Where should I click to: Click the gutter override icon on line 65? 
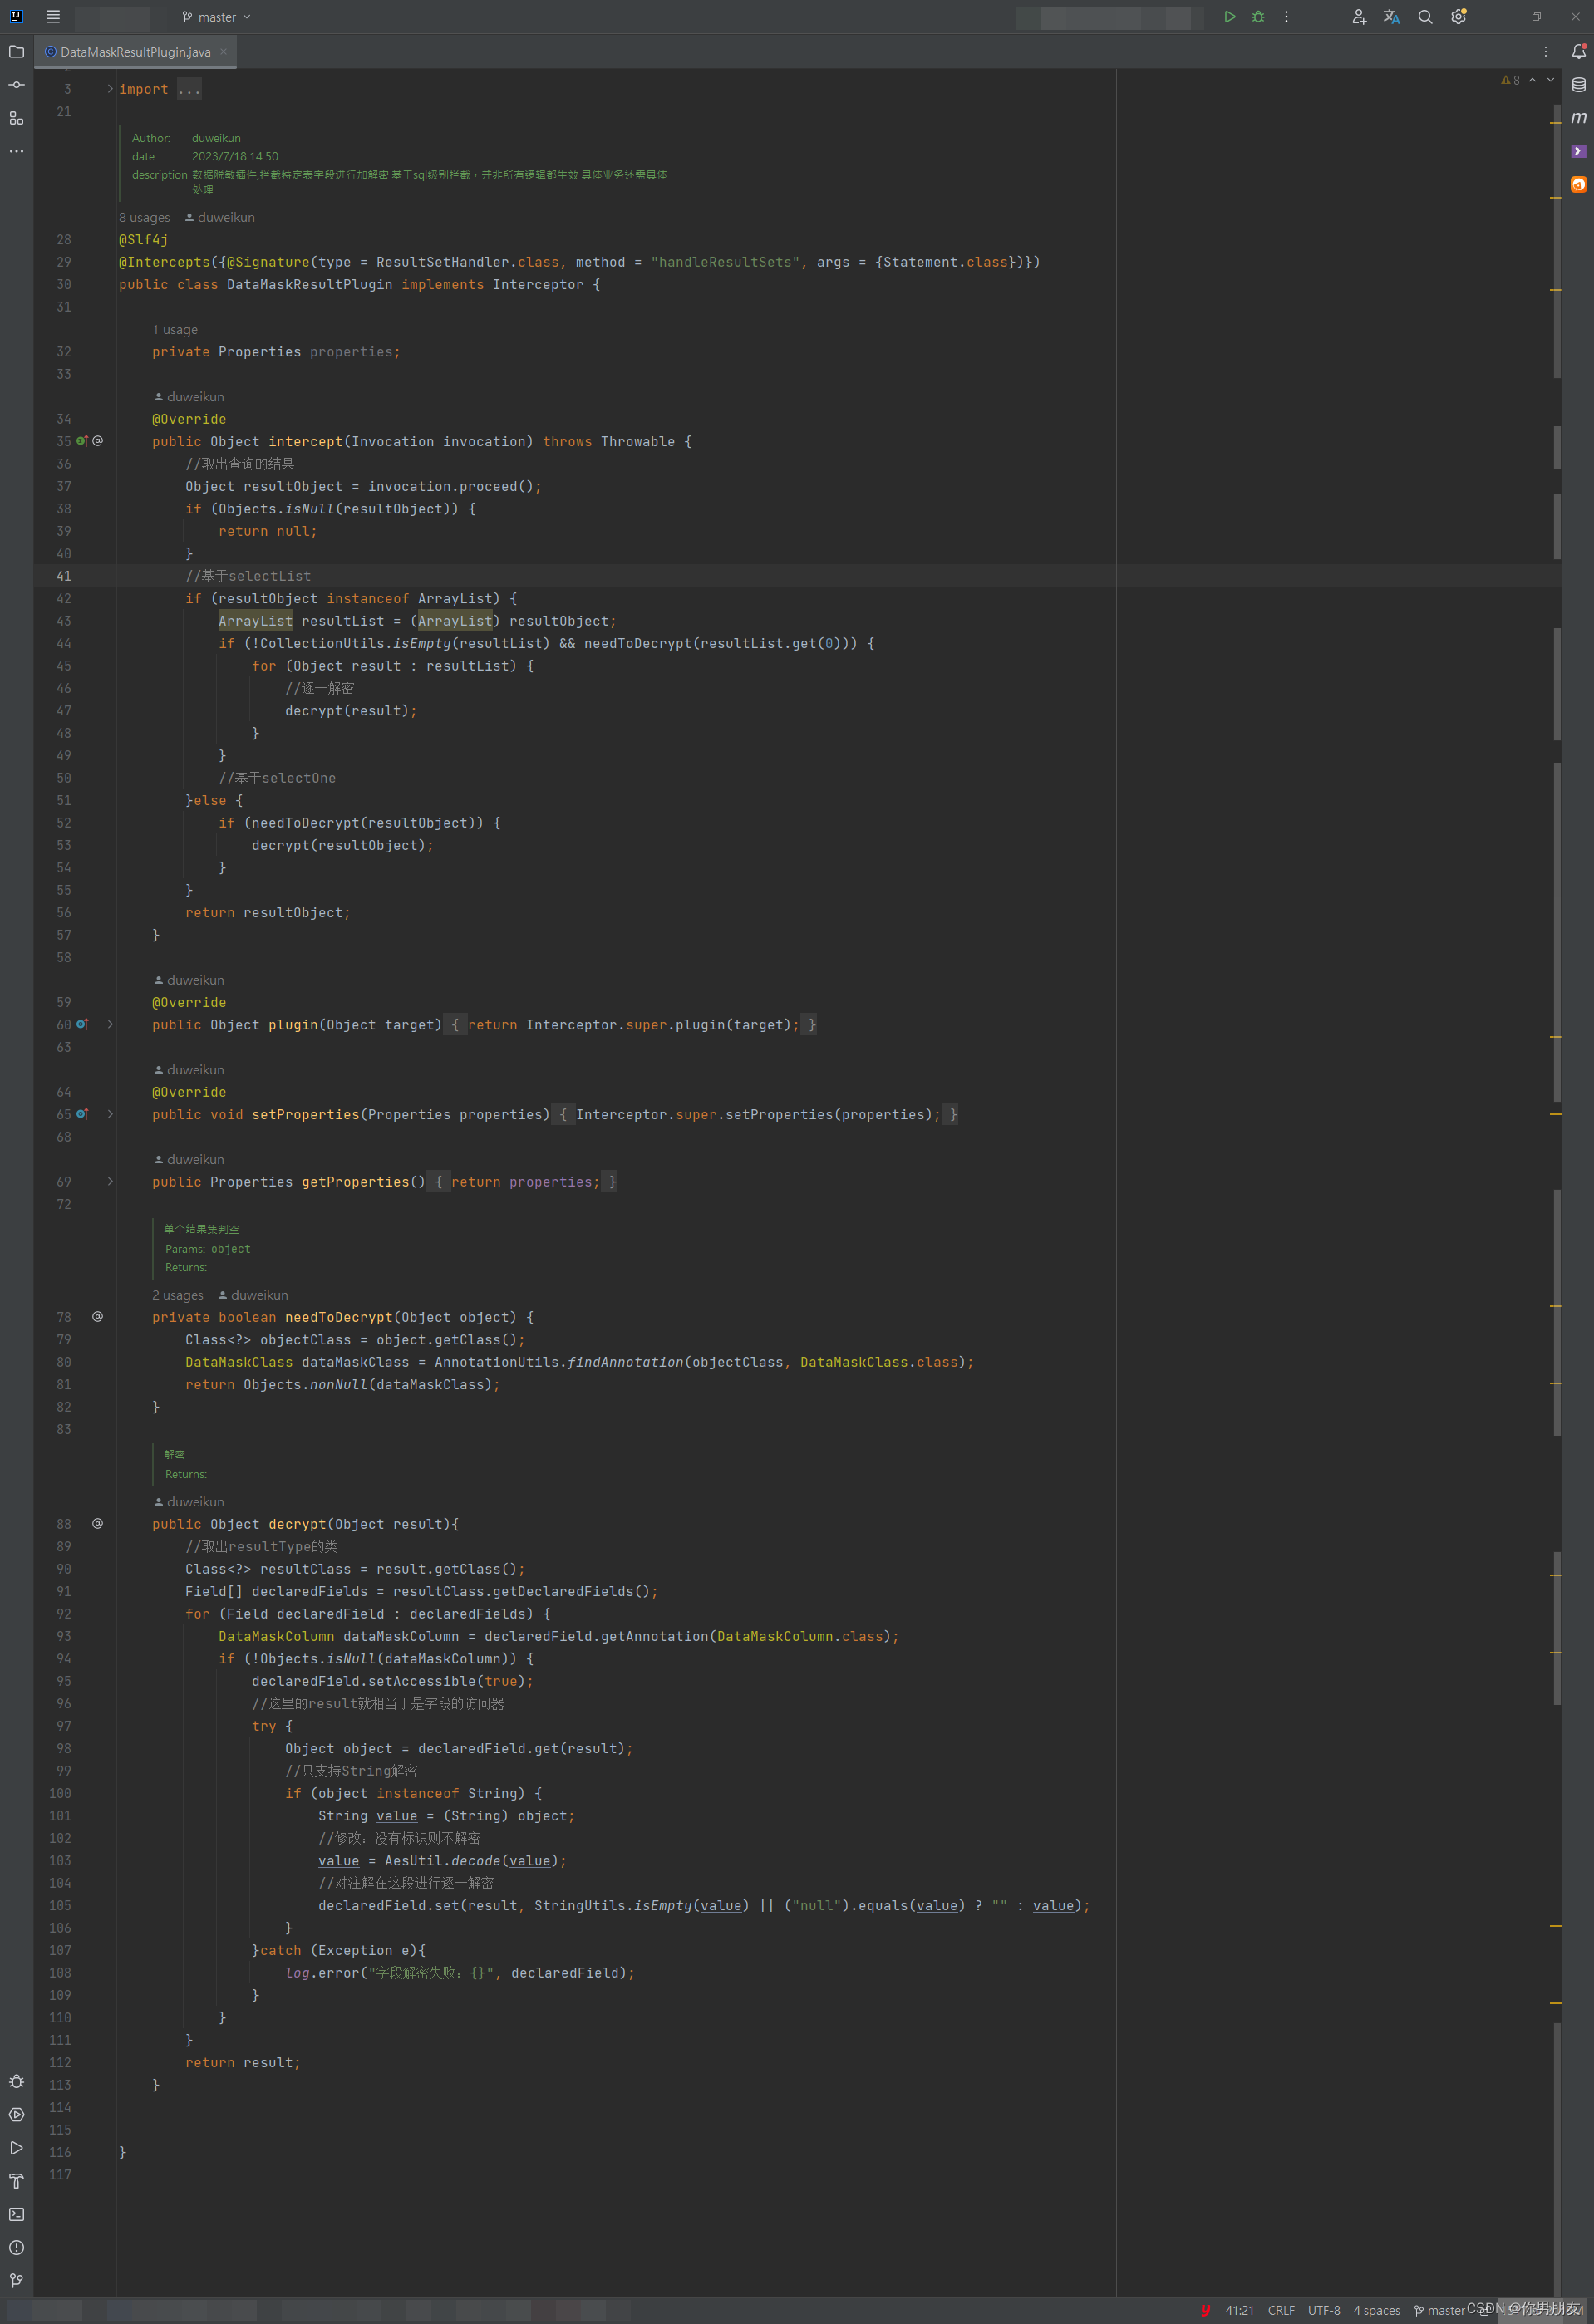(82, 1114)
